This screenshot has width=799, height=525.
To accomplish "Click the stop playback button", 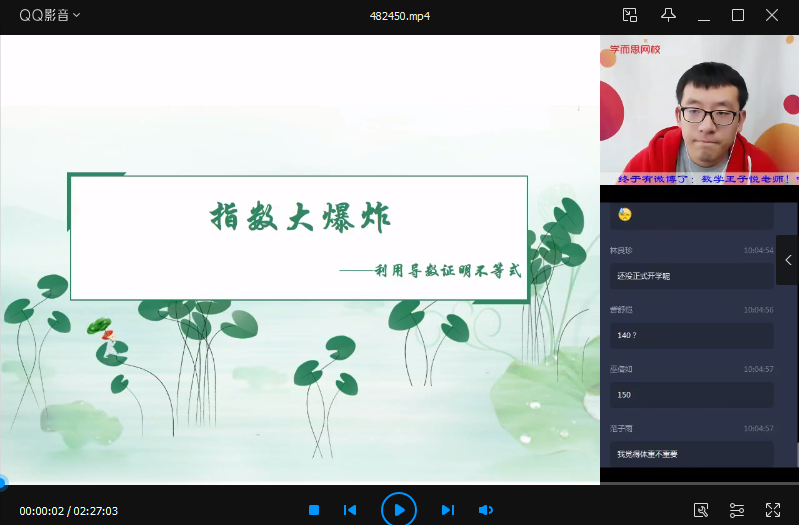I will [x=314, y=510].
